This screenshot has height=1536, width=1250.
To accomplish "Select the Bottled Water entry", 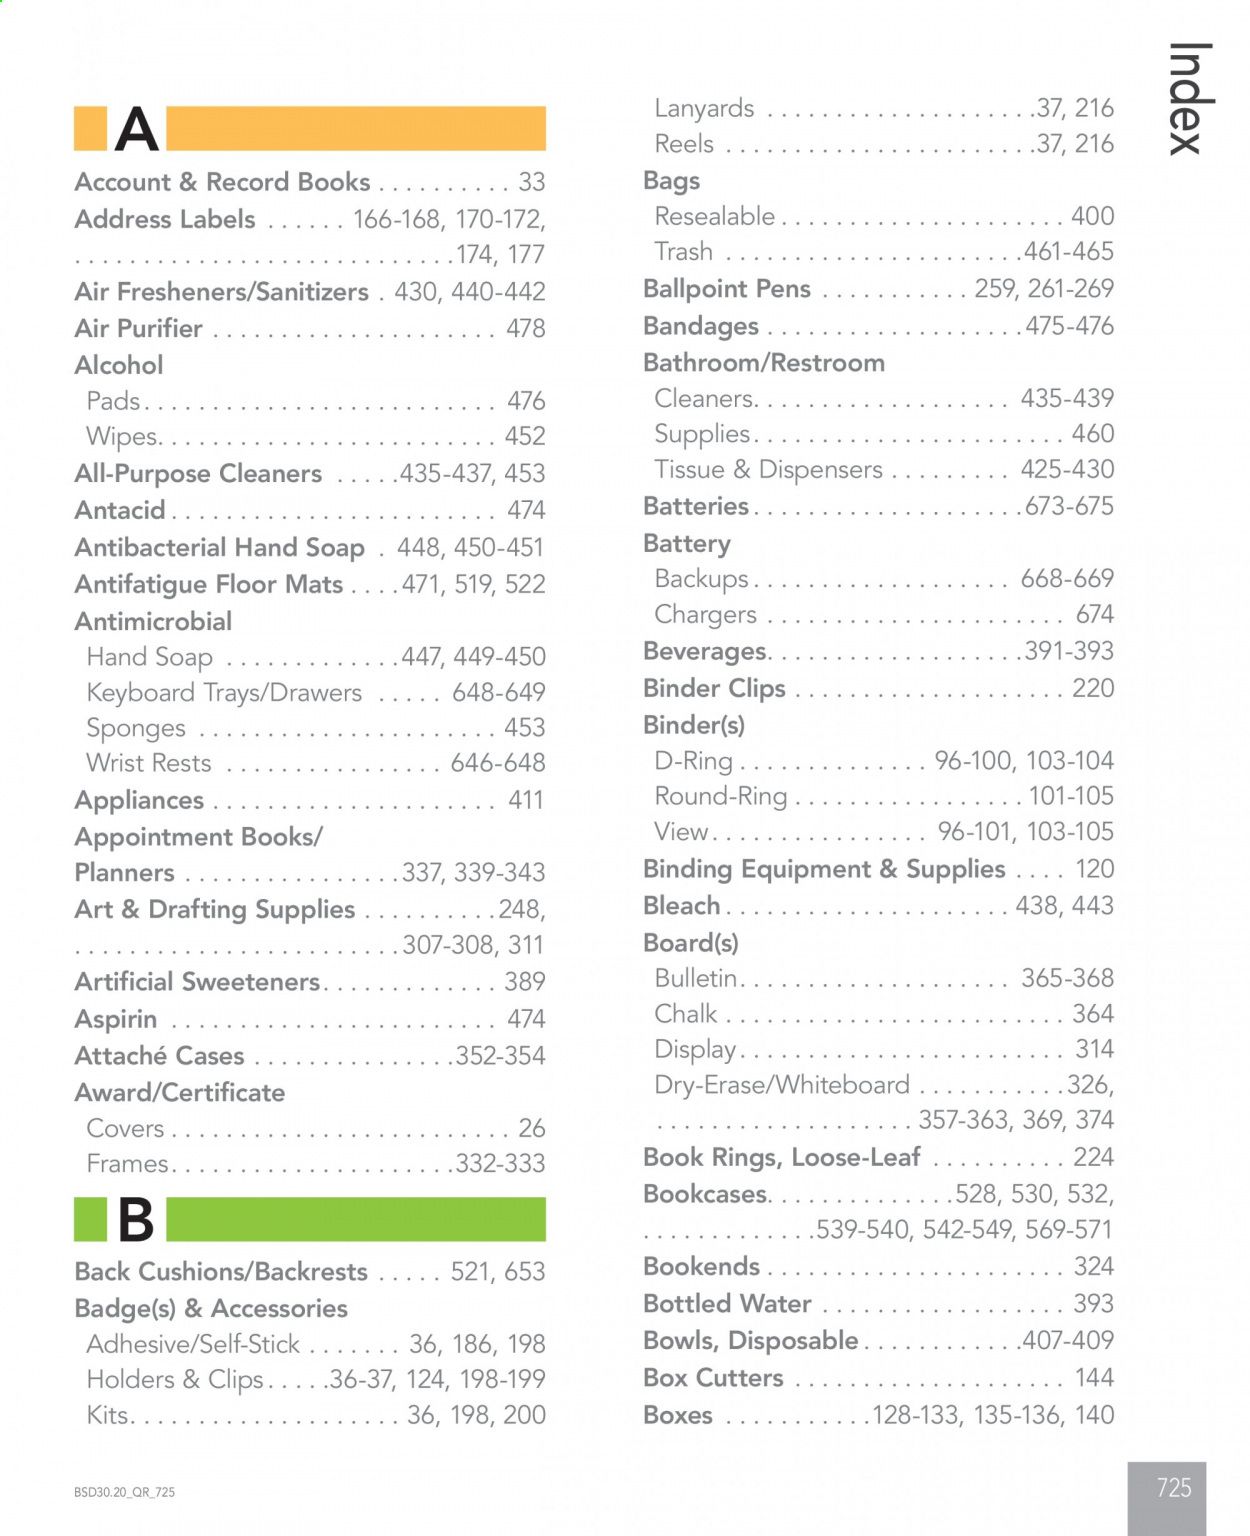I will pyautogui.click(x=879, y=1304).
